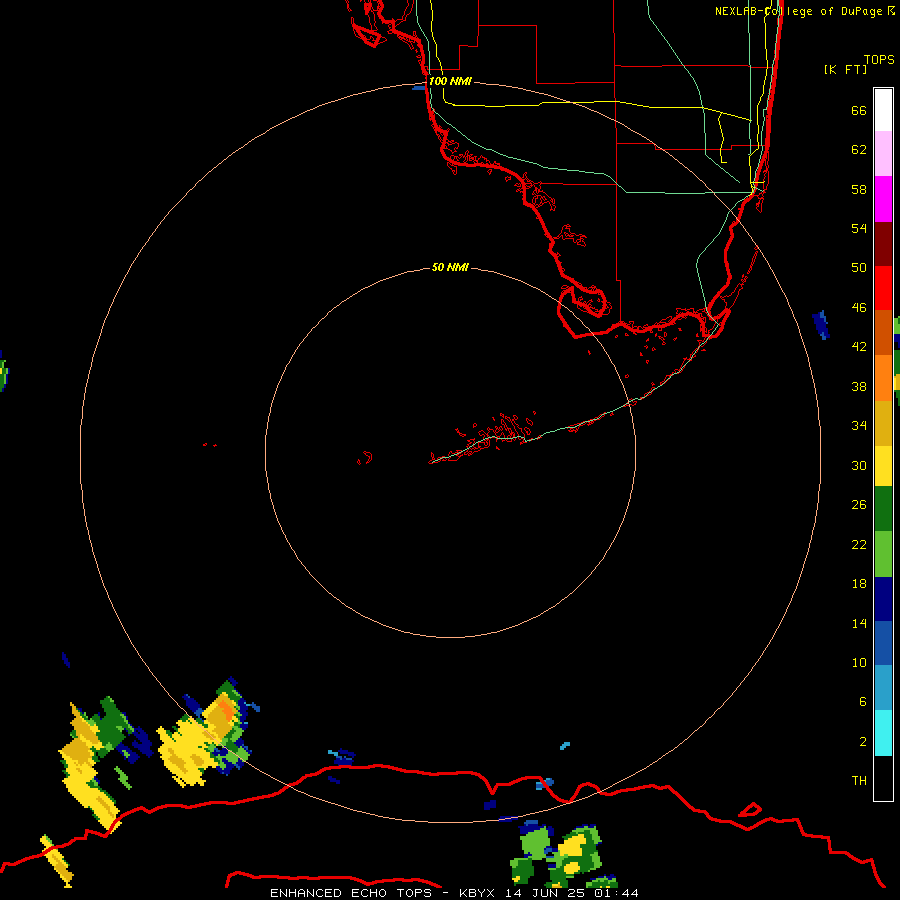Click the legend value '66'
Image resolution: width=900 pixels, height=900 pixels.
[x=859, y=110]
